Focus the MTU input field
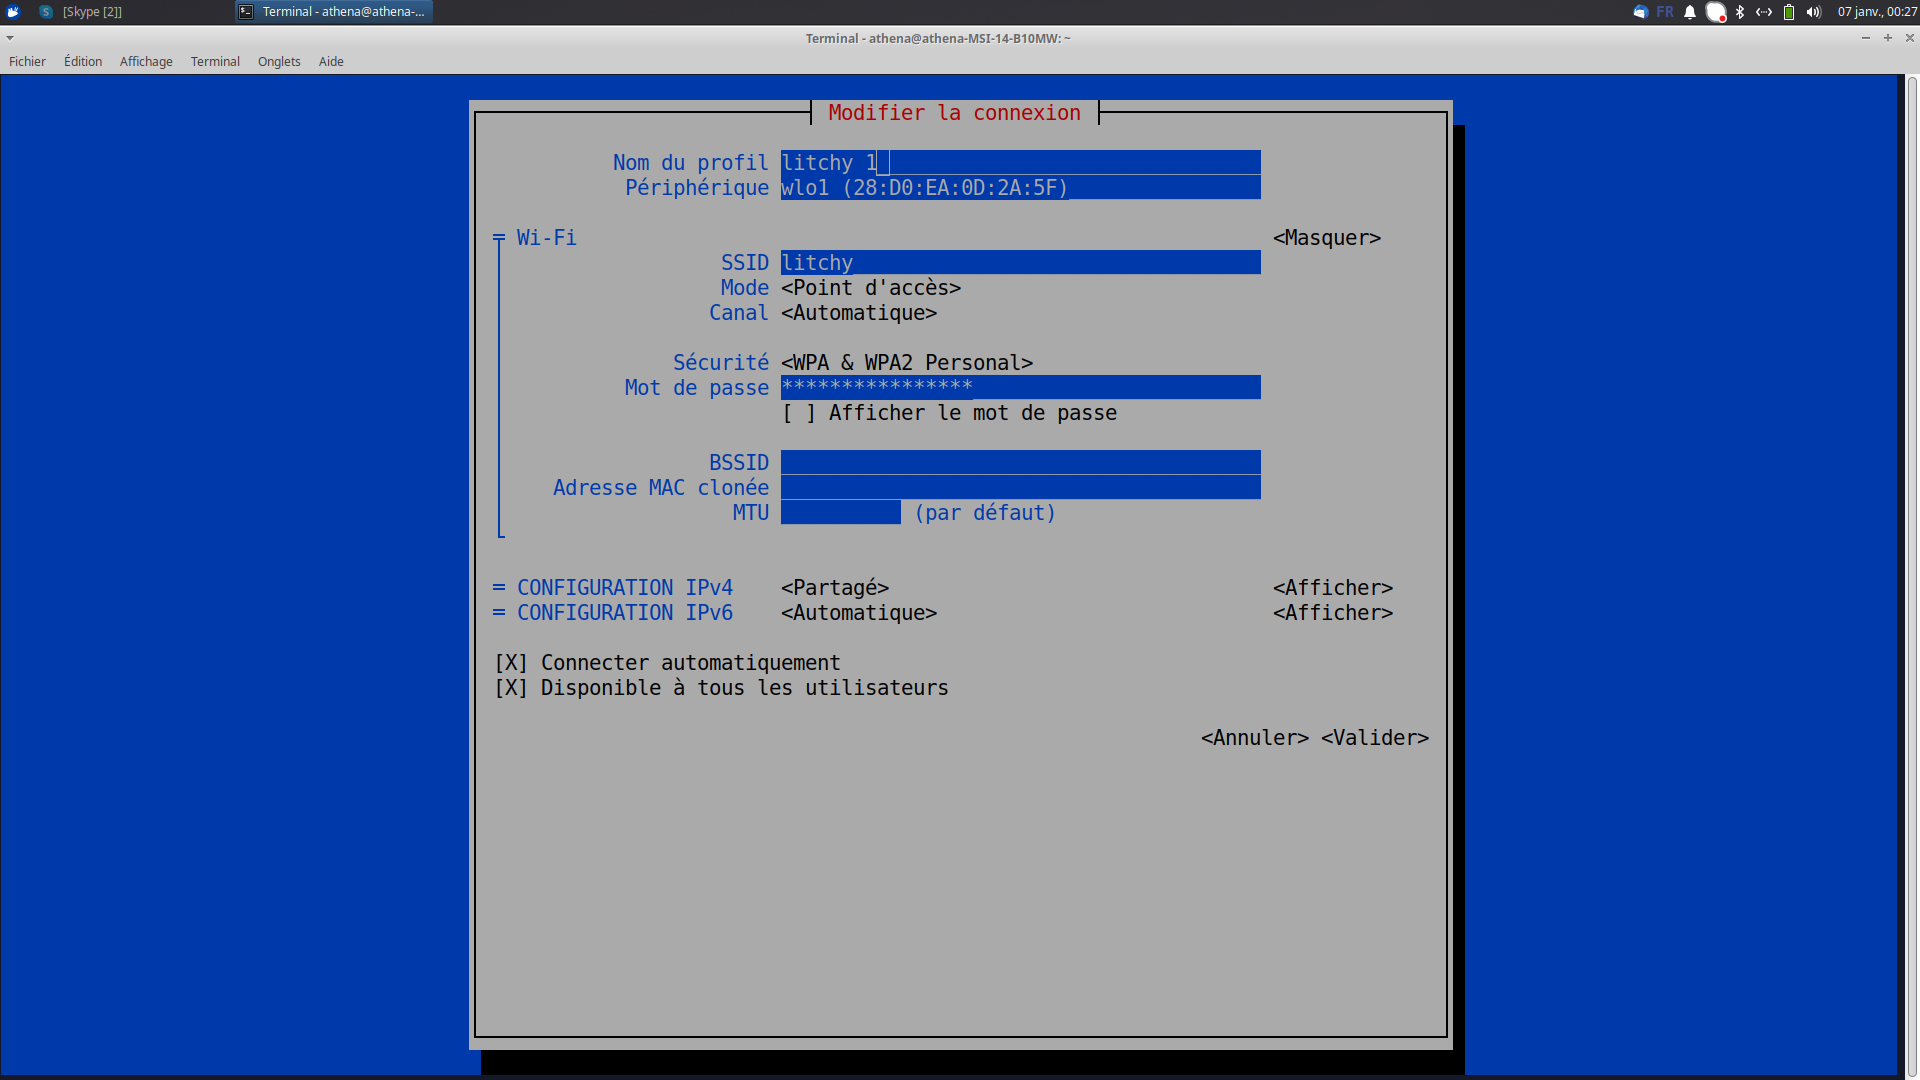1920x1080 pixels. tap(840, 512)
